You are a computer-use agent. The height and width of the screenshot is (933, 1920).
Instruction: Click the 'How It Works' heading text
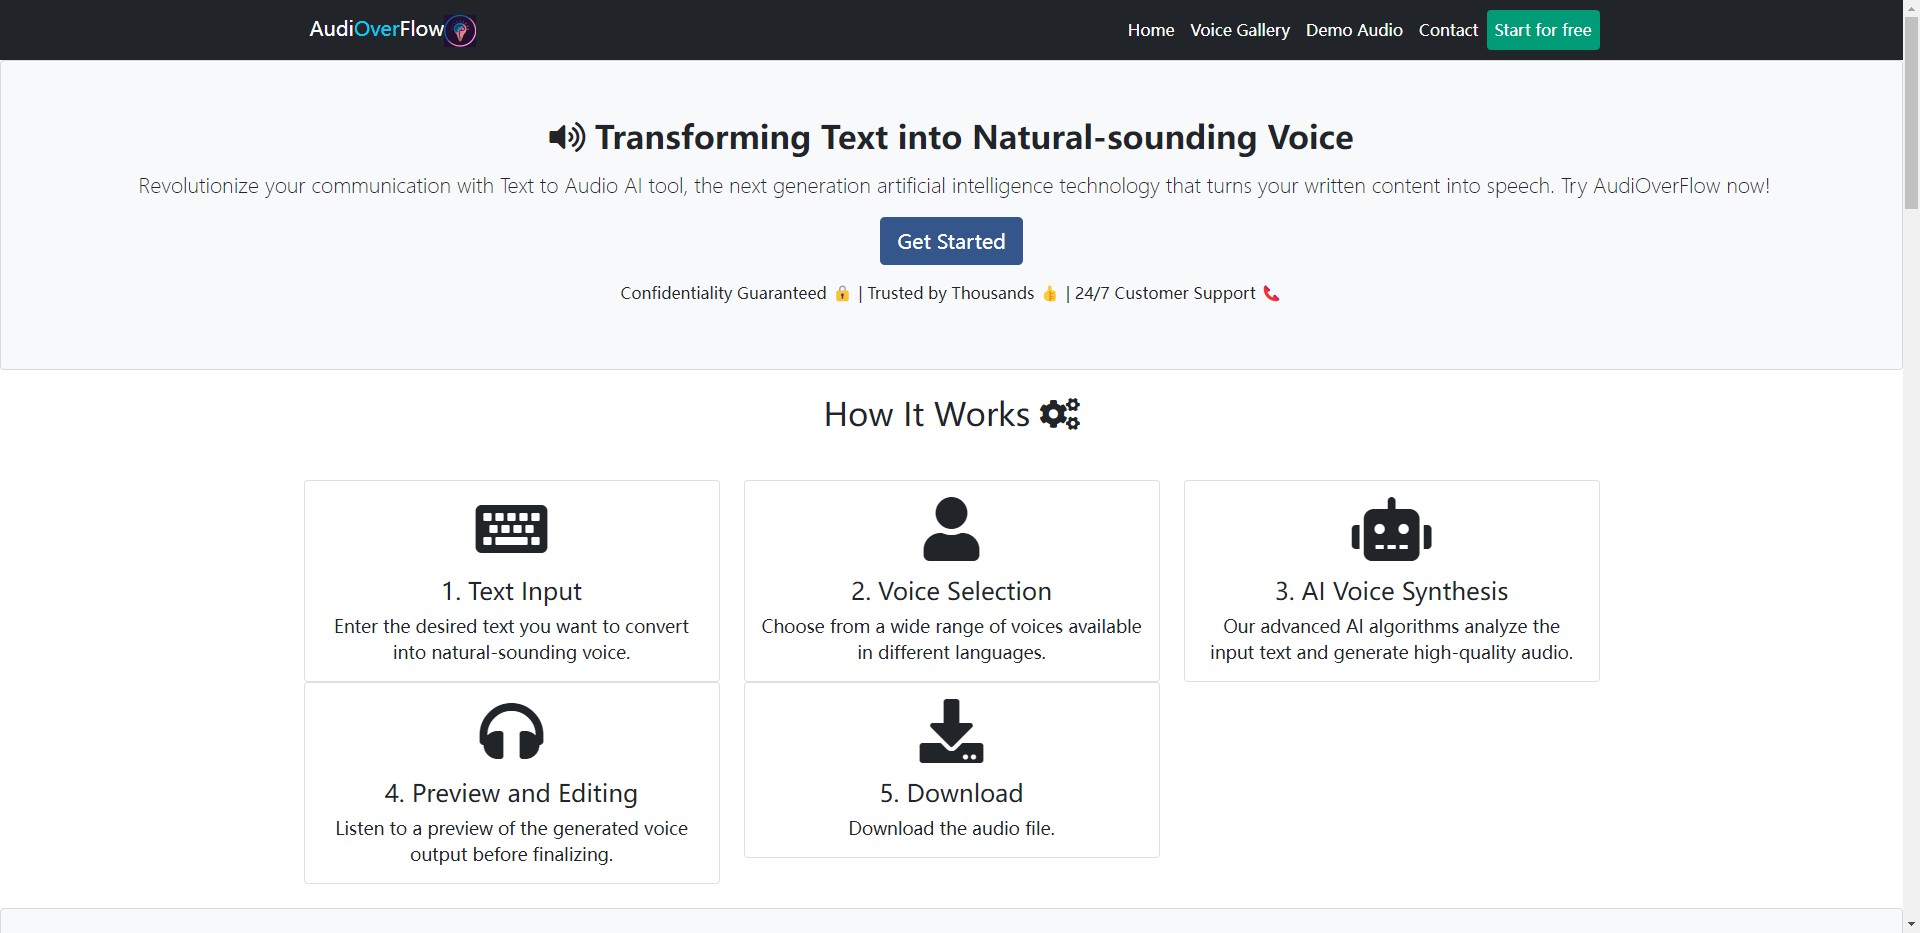pos(926,414)
